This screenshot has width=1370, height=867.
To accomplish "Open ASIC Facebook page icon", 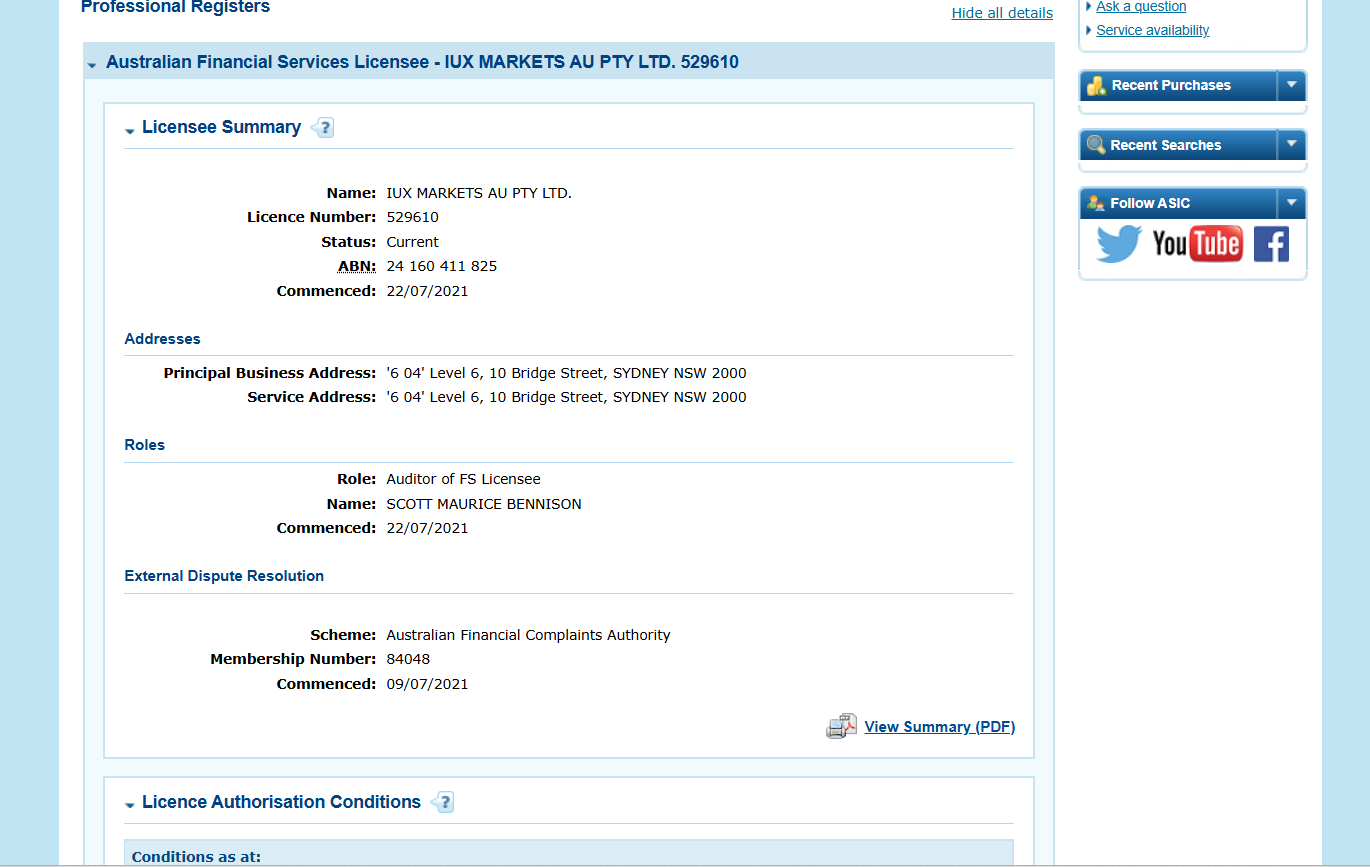I will pyautogui.click(x=1271, y=244).
